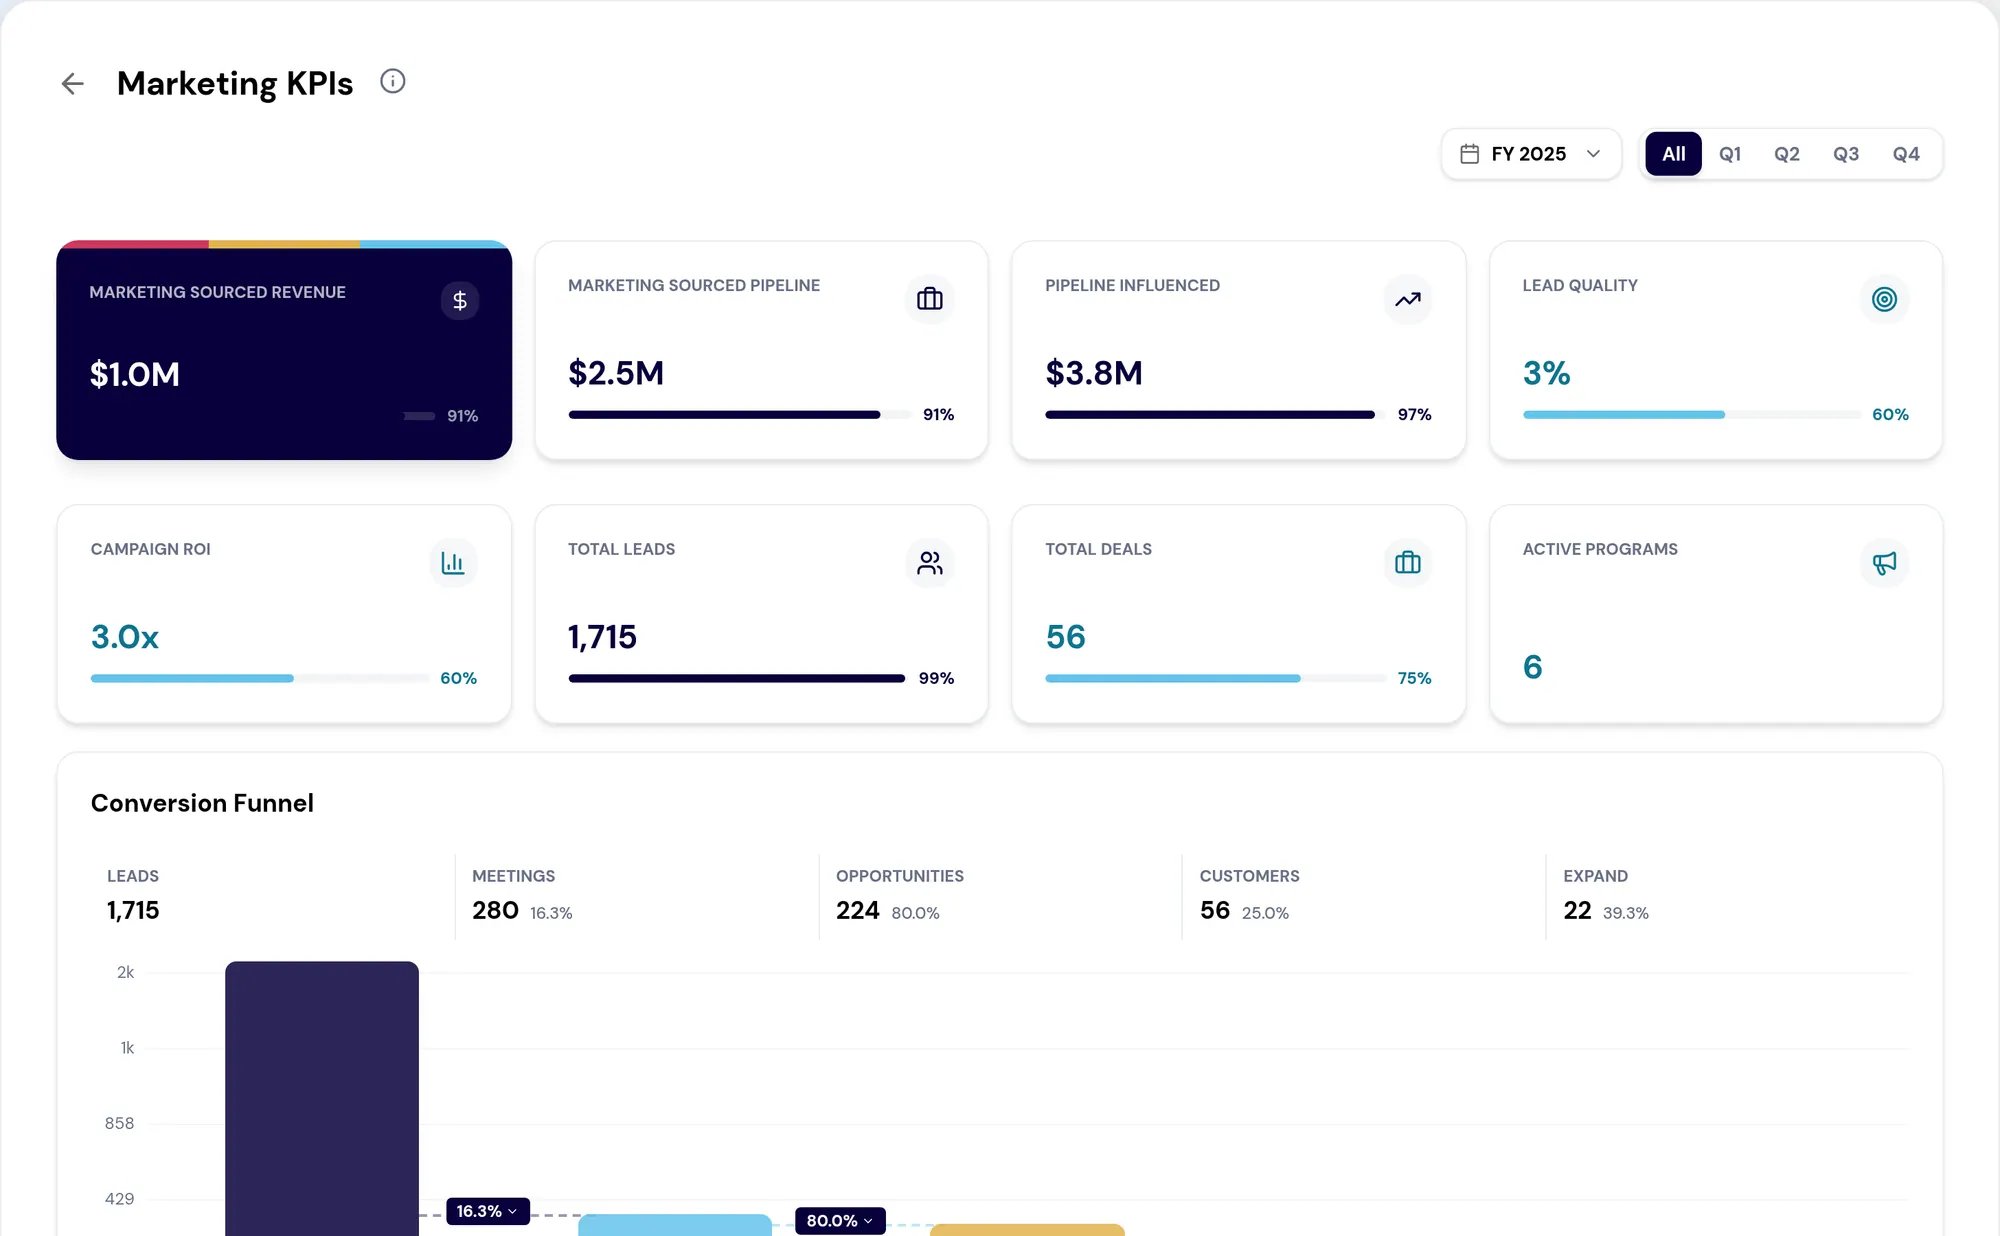Click briefcase icon on Marketing Sourced Pipeline card
2000x1236 pixels.
pos(930,299)
